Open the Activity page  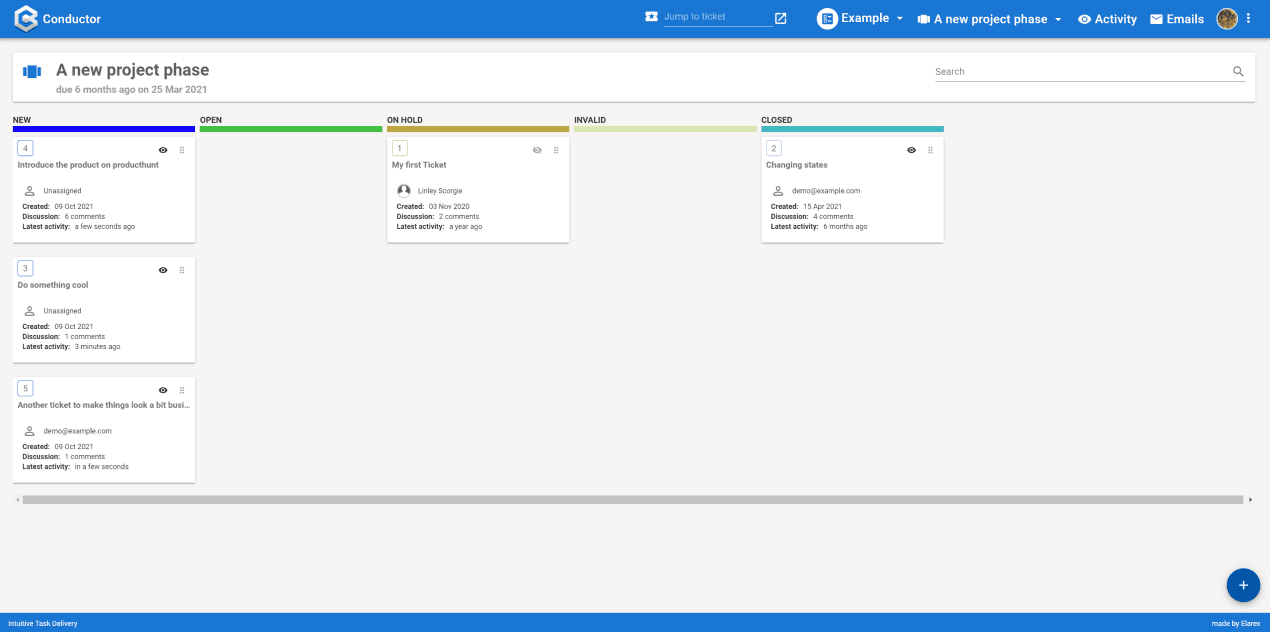click(x=1107, y=19)
